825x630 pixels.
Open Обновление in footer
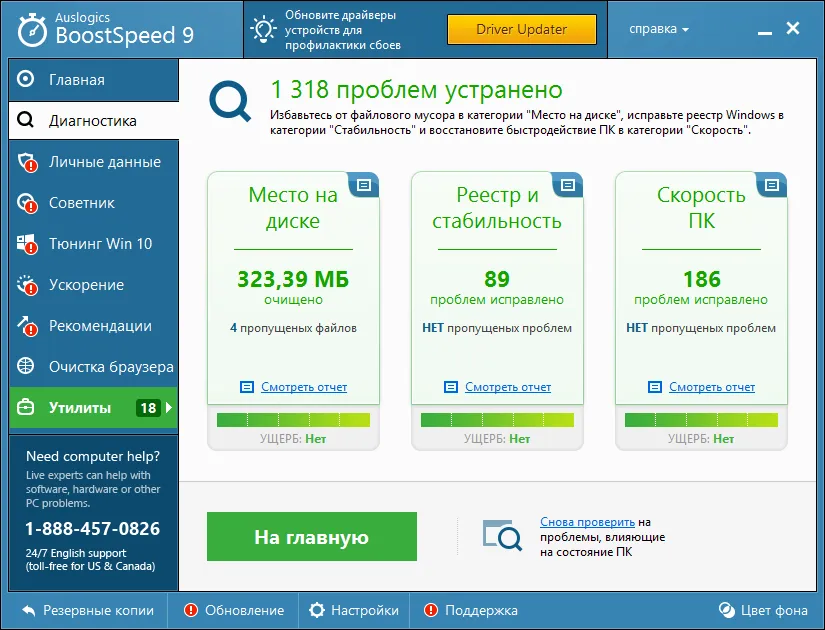click(x=234, y=611)
